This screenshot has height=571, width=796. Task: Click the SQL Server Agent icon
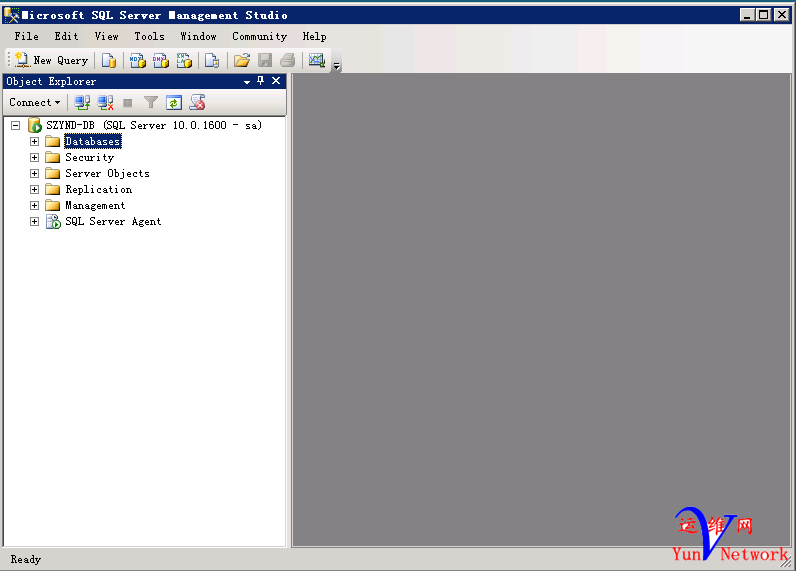click(53, 221)
